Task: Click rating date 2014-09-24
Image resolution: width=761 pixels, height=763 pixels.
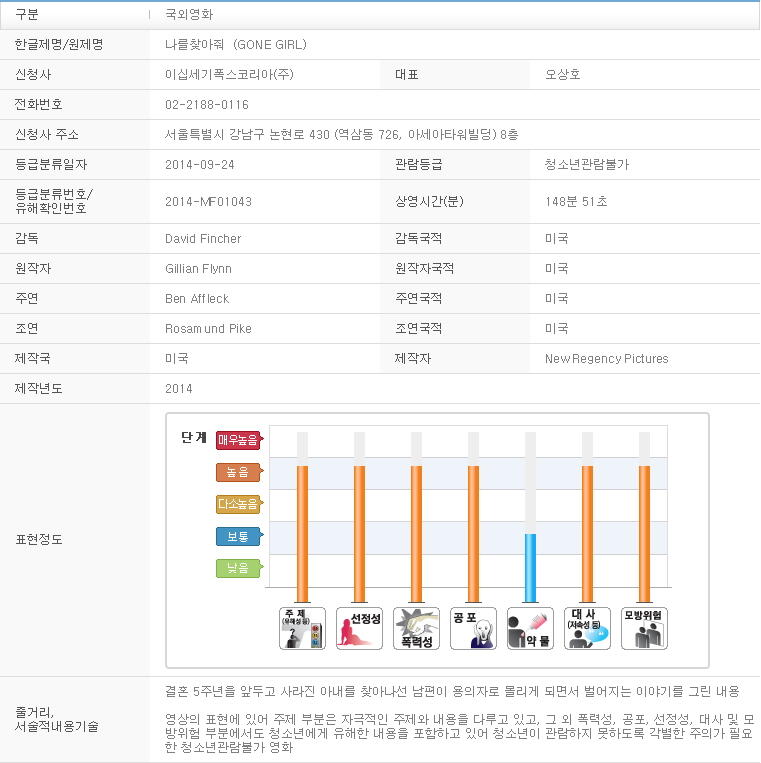Action: (199, 164)
